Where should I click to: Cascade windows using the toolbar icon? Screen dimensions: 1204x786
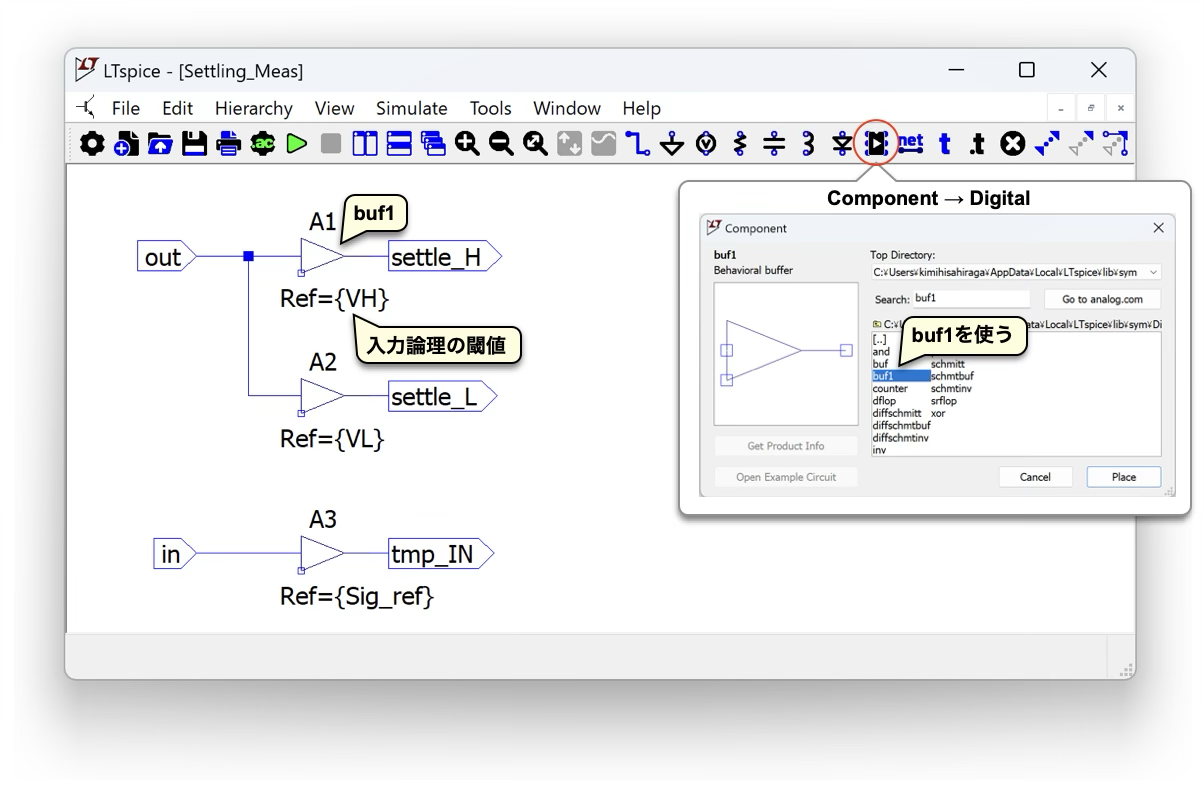(433, 144)
